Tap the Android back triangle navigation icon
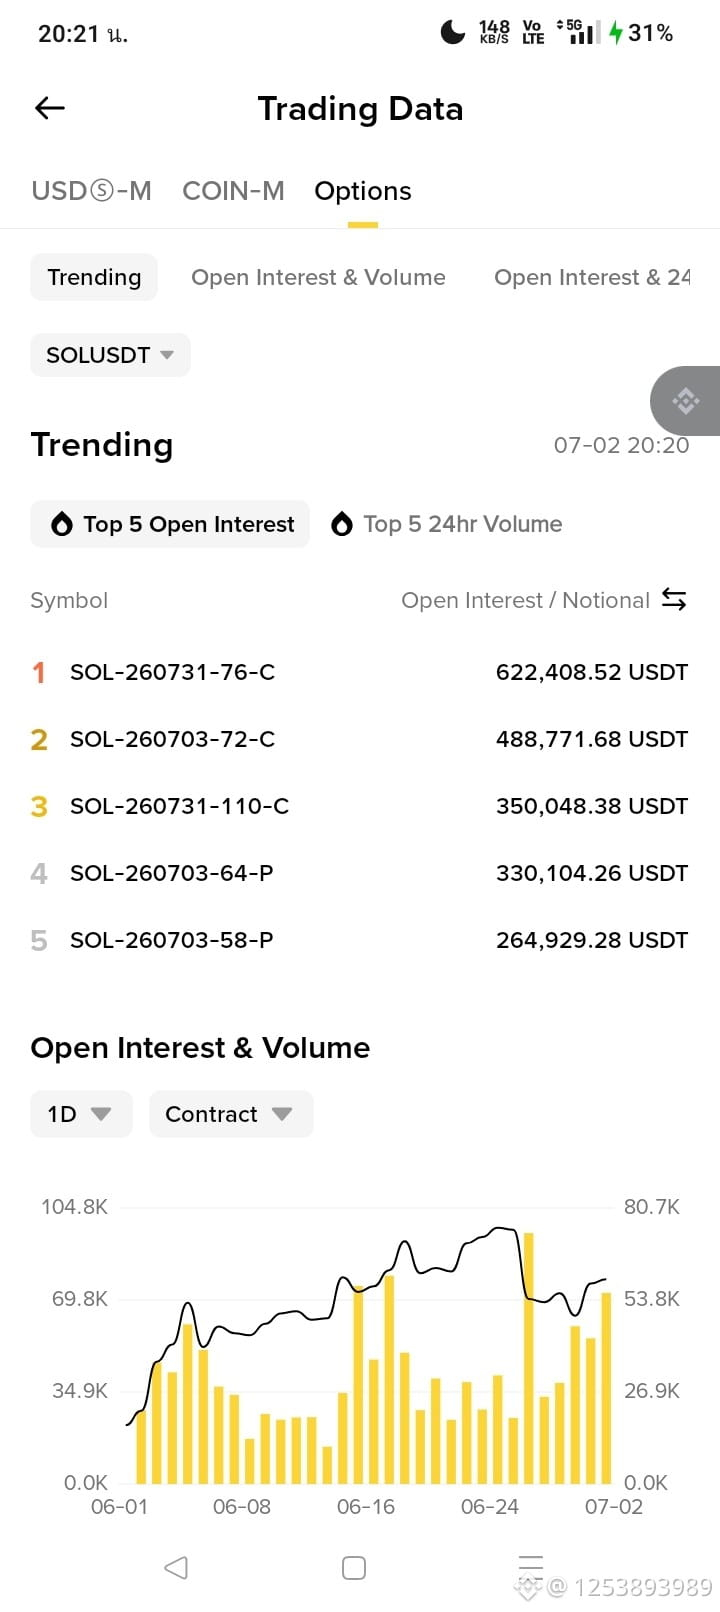 176,1567
